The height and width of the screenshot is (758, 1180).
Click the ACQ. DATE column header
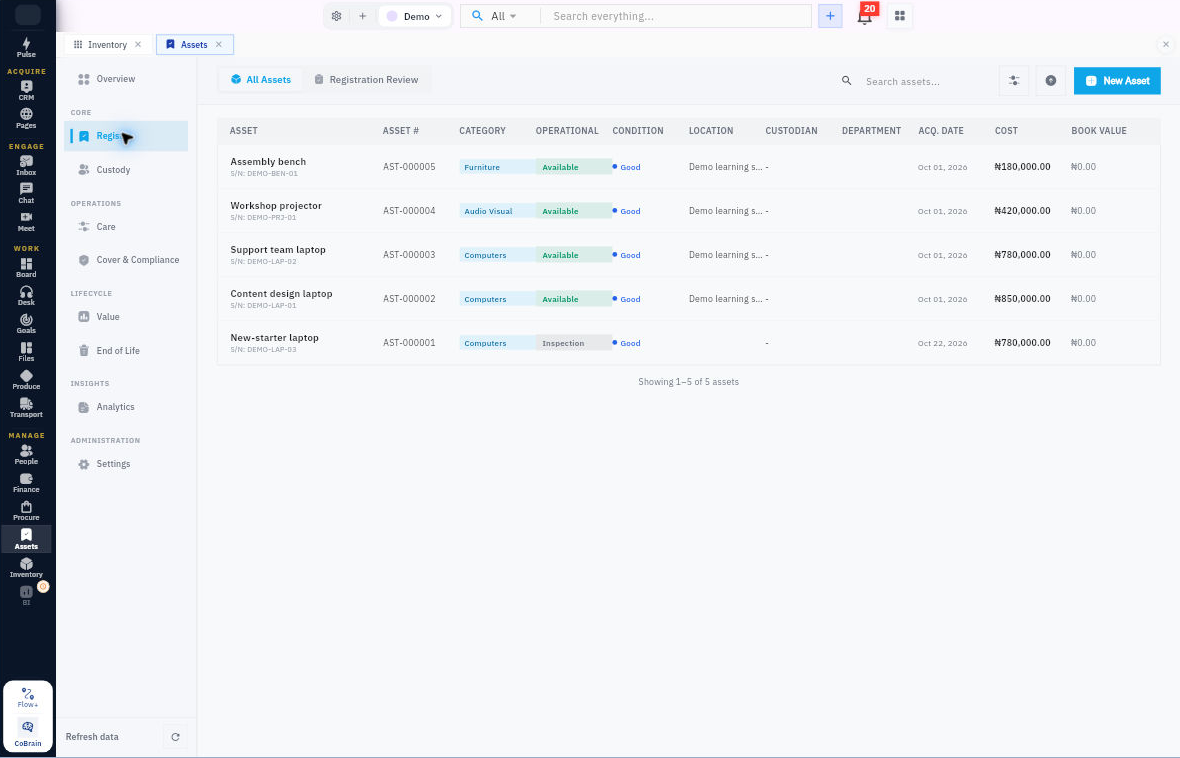click(x=941, y=131)
